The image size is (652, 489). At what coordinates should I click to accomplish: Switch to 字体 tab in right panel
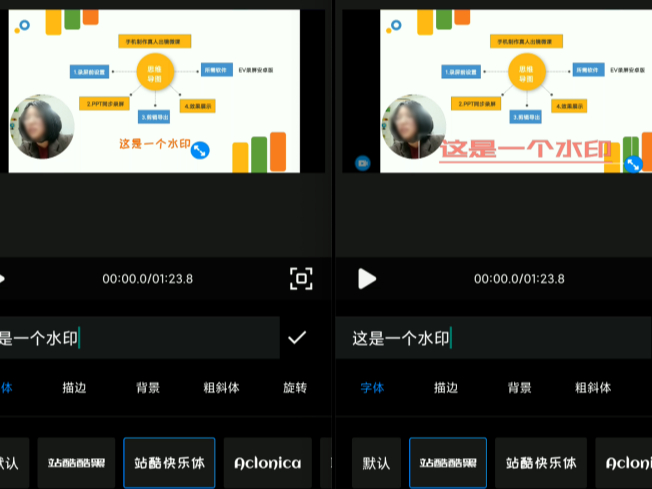(x=371, y=388)
